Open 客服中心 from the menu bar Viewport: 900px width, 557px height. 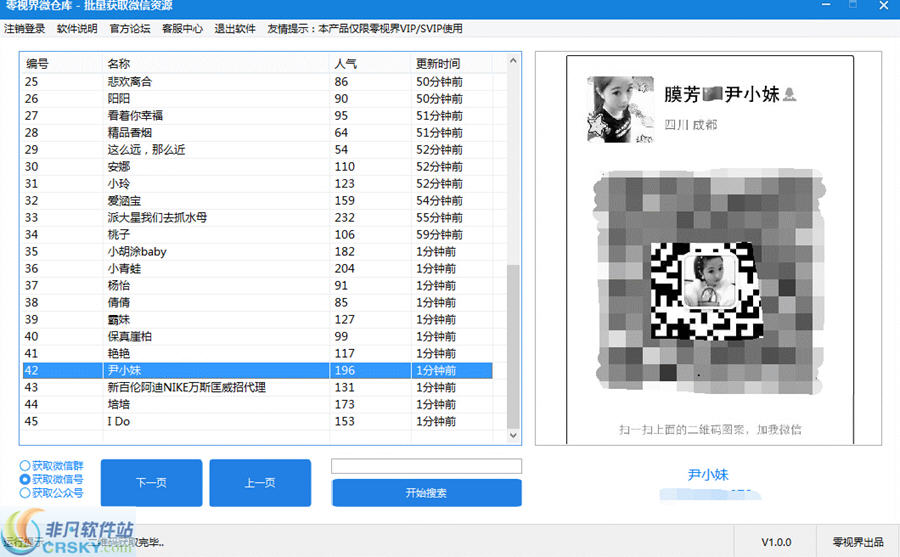(x=182, y=29)
